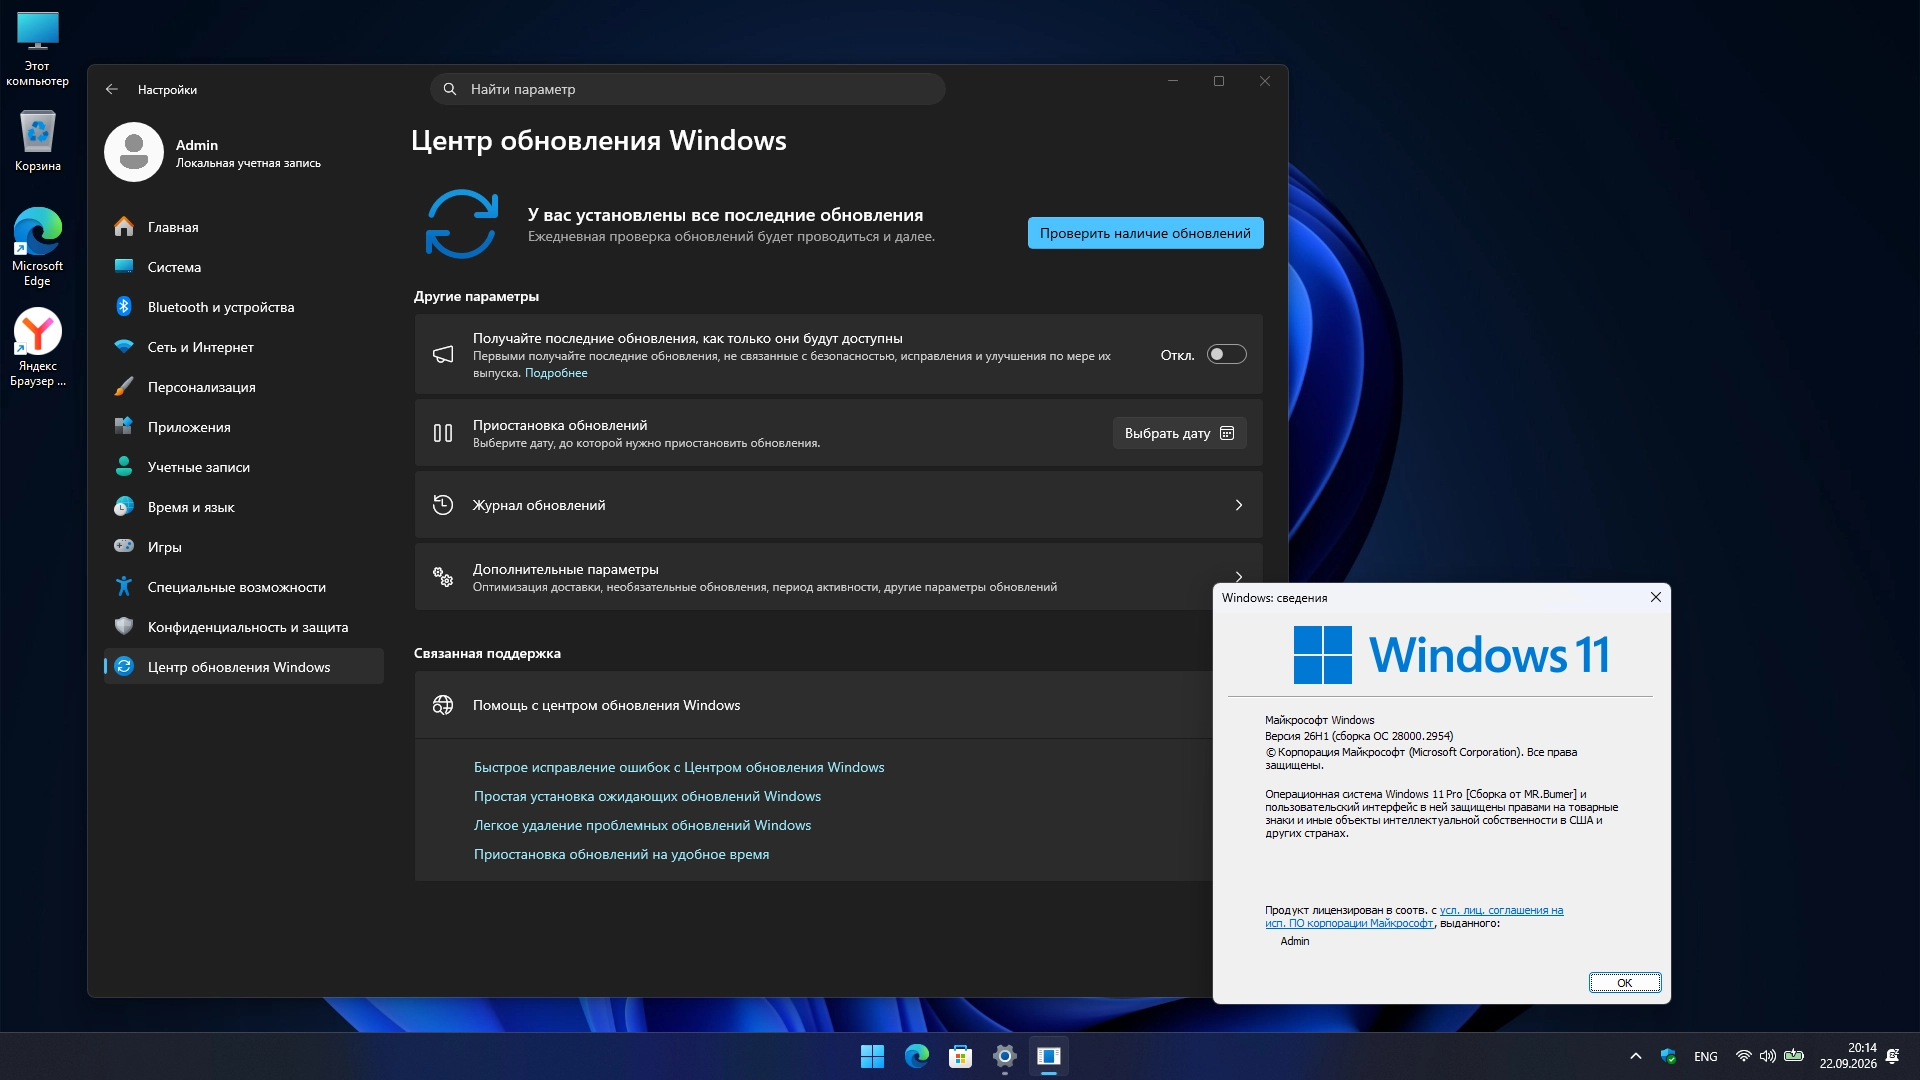This screenshot has width=1920, height=1080.
Task: Click the volume icon in system tray
Action: click(x=1767, y=1056)
